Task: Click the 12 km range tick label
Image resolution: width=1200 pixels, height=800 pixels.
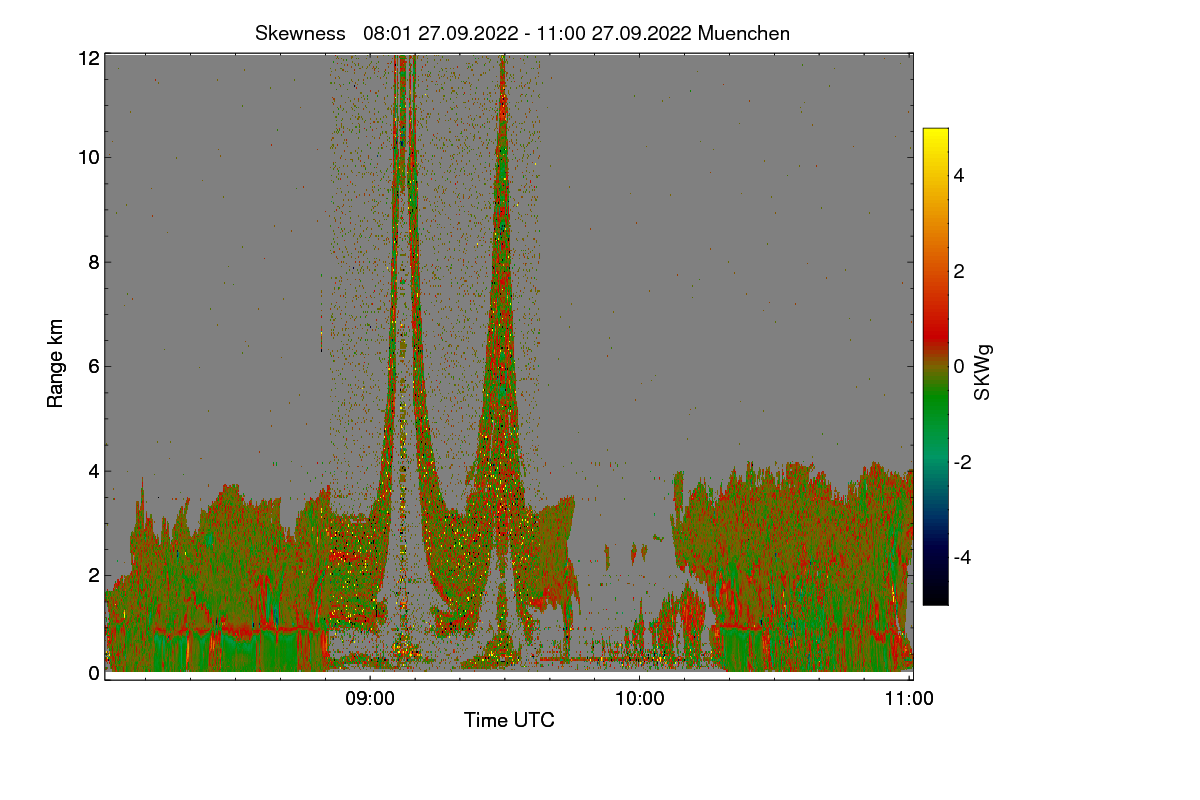Action: [89, 58]
